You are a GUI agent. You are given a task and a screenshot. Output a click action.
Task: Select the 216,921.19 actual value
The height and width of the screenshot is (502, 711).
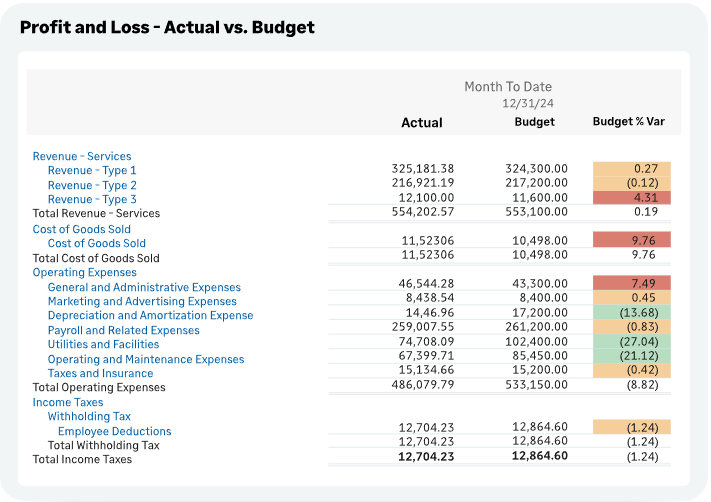(x=423, y=183)
